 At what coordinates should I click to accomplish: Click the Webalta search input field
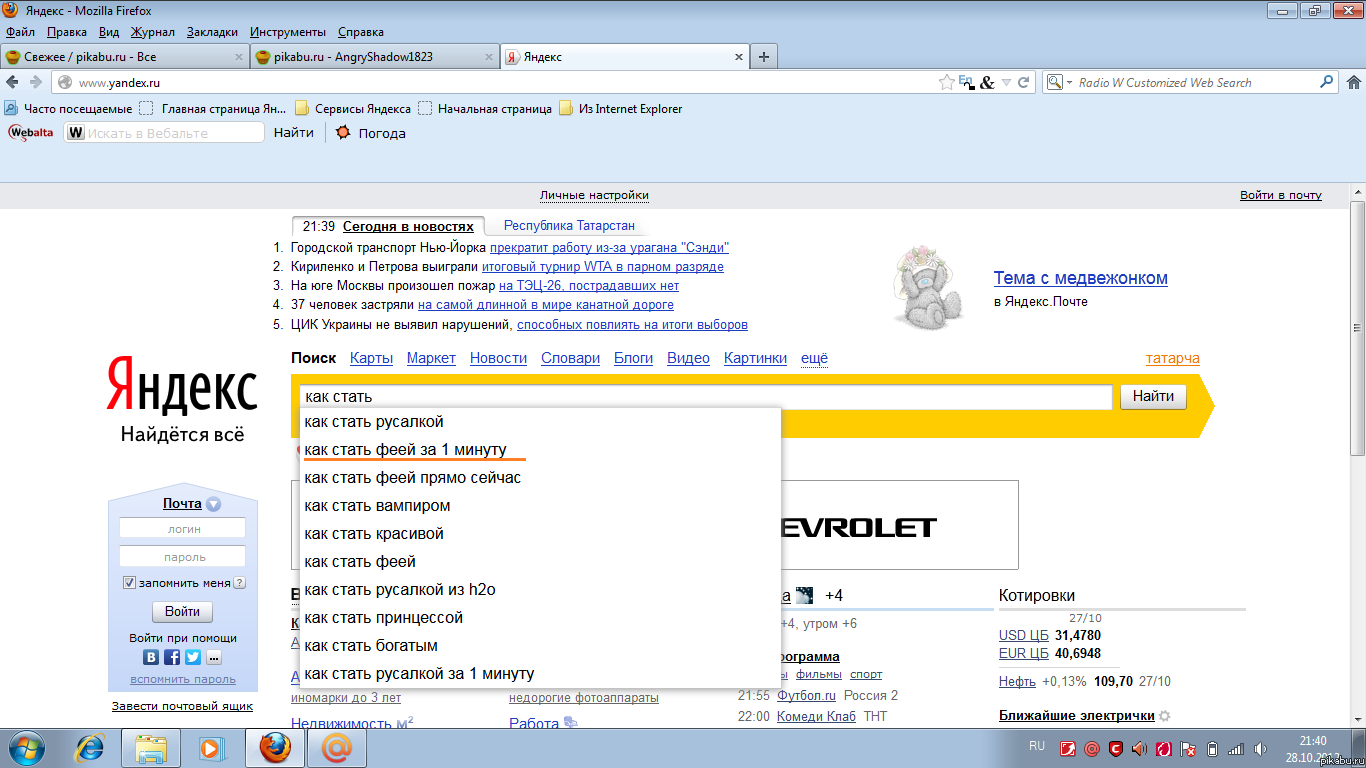(x=165, y=132)
